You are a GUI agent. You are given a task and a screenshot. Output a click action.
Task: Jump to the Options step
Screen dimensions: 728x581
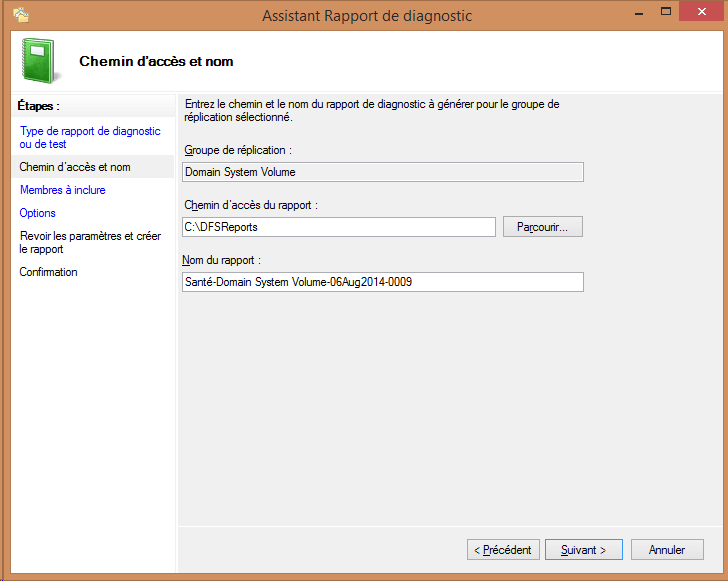(37, 213)
